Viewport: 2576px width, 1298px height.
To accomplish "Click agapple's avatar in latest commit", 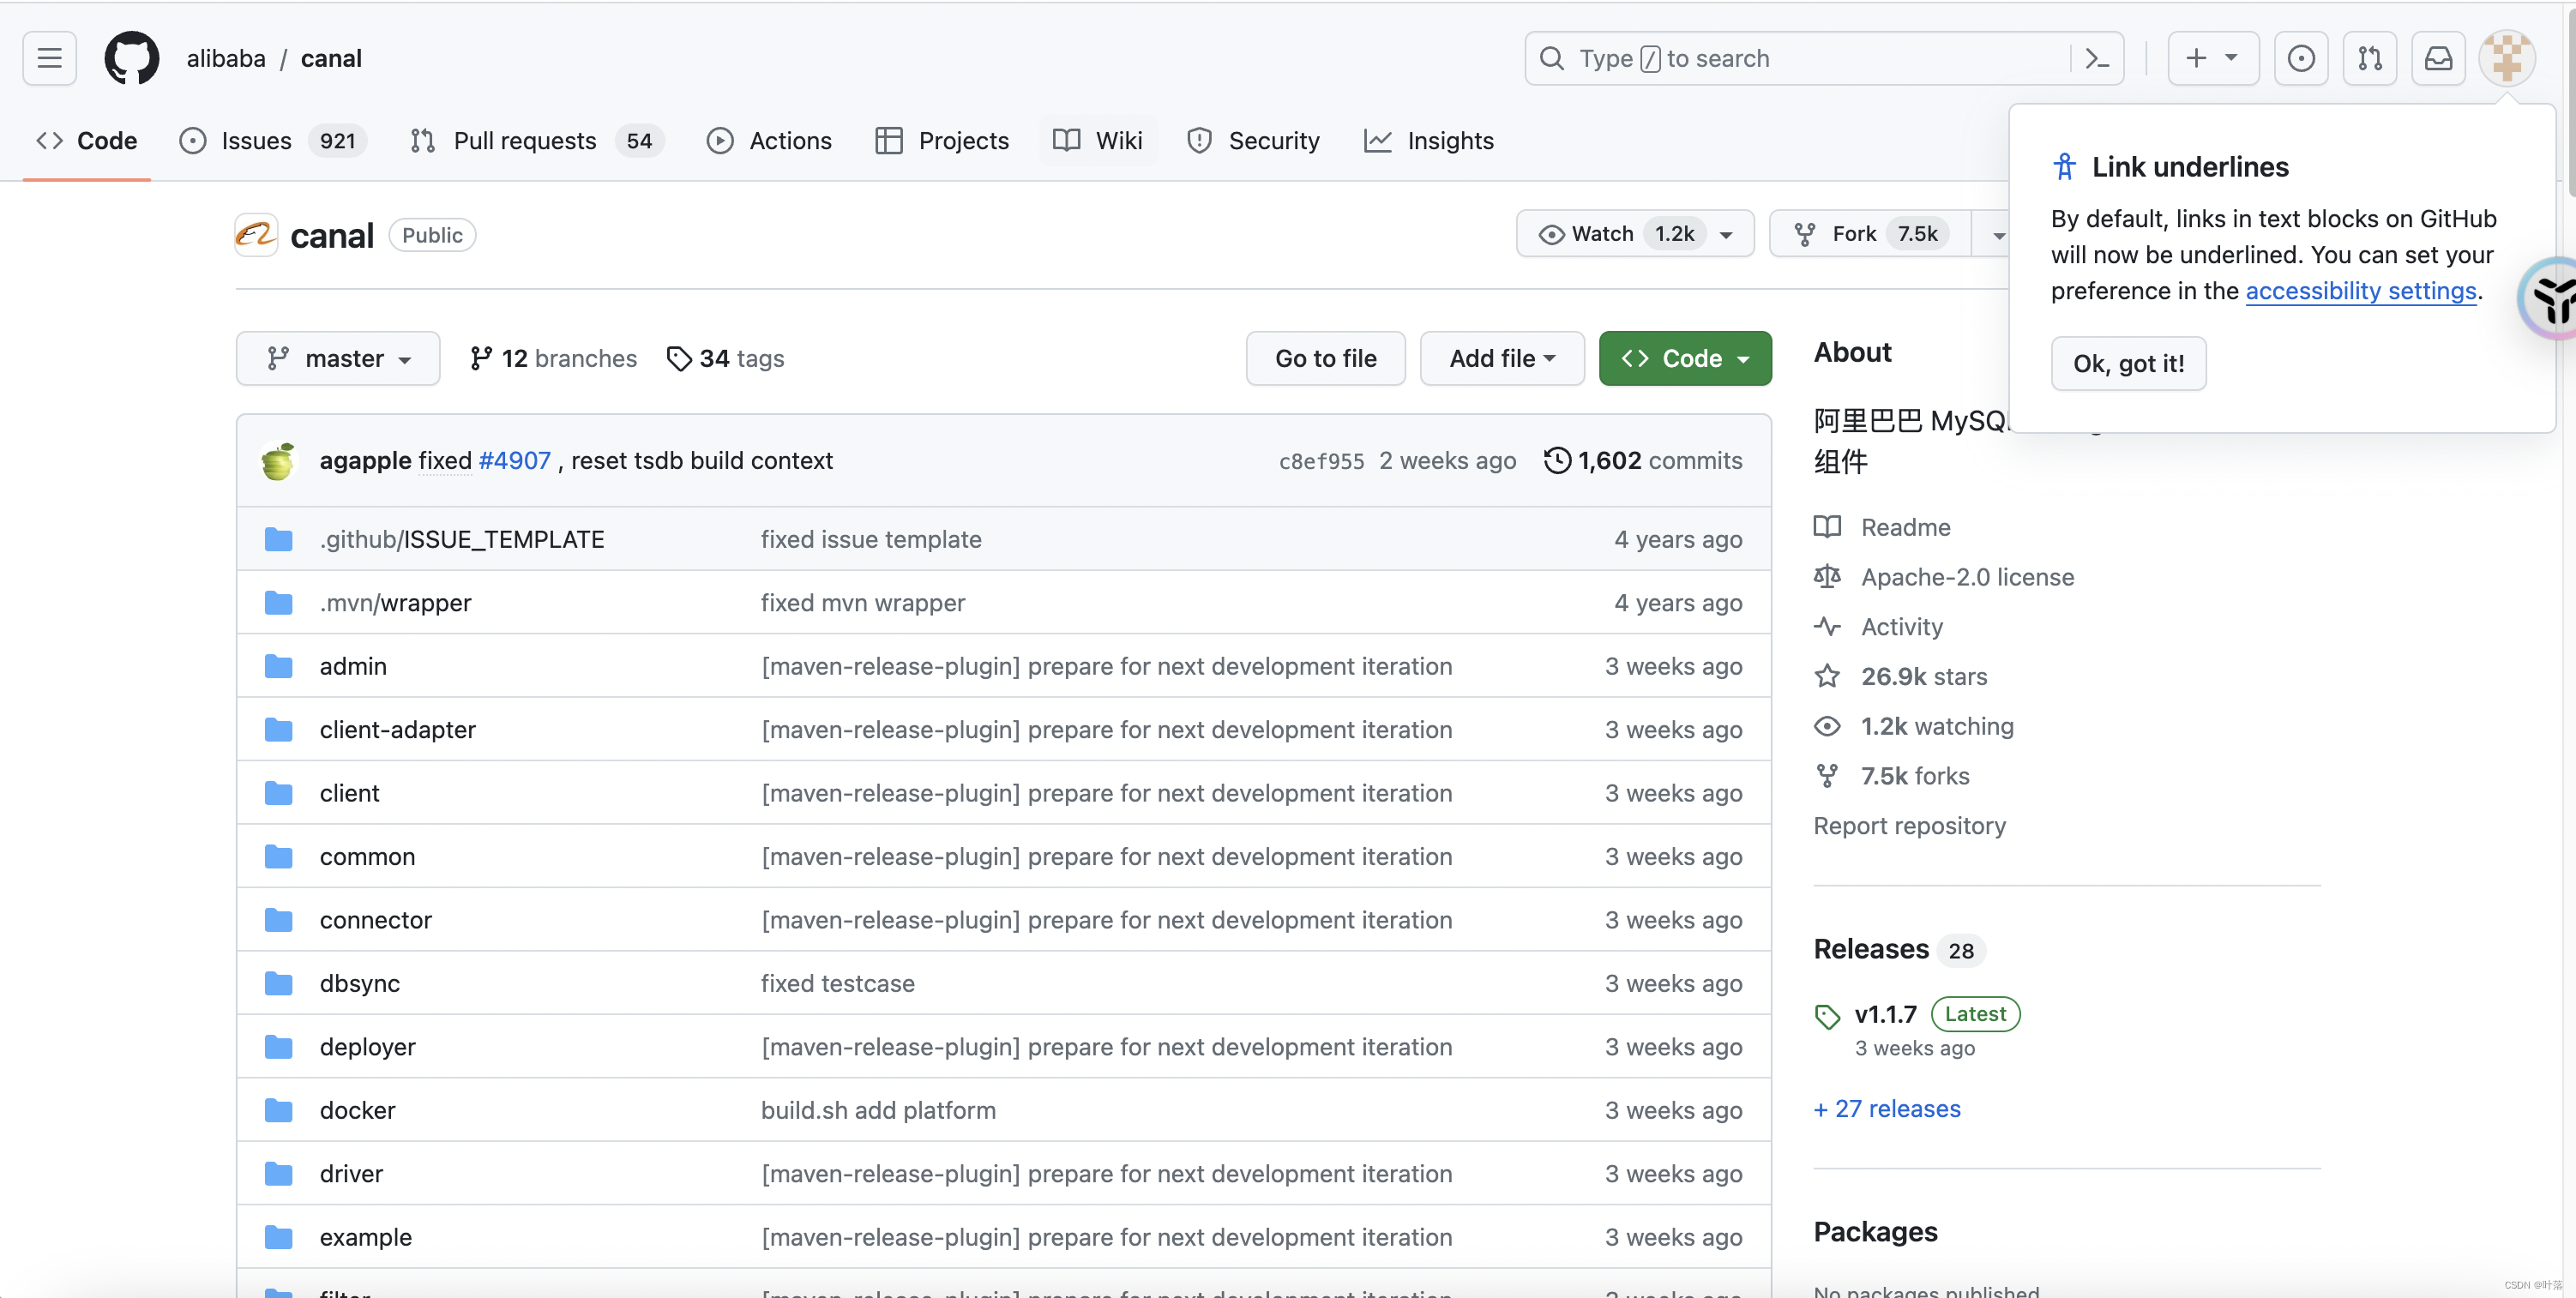I will point(278,461).
